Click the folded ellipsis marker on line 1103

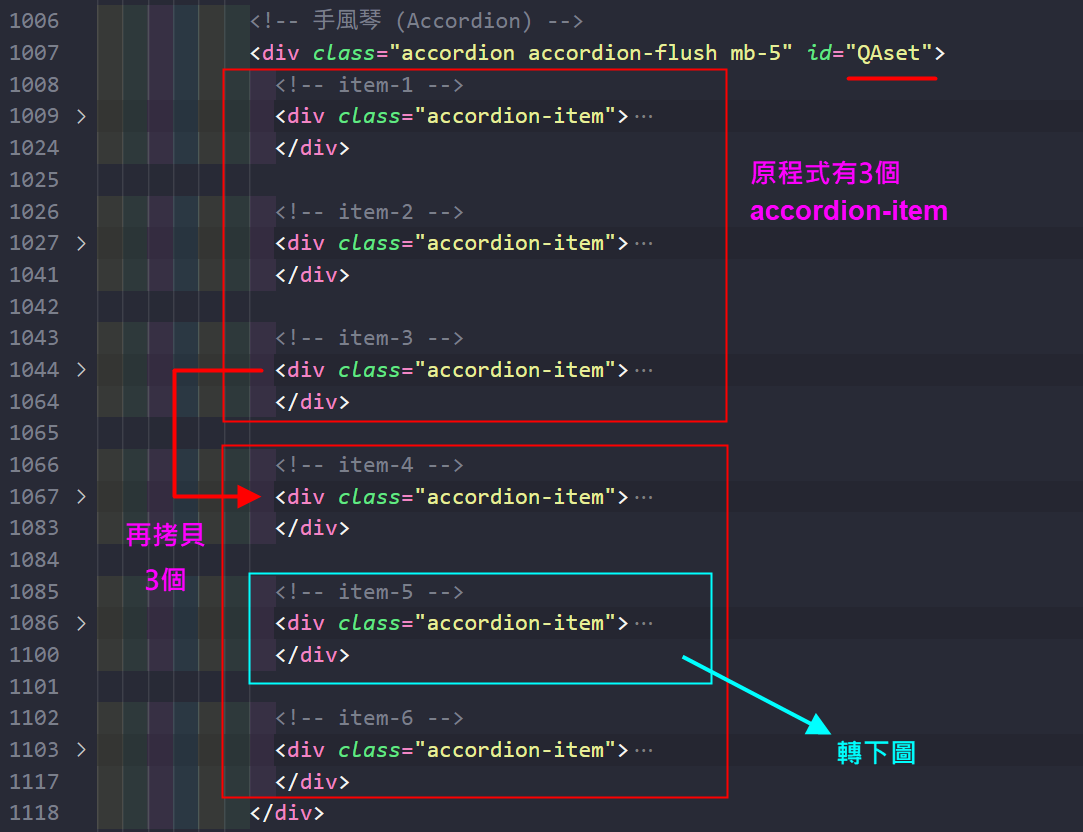tap(643, 750)
